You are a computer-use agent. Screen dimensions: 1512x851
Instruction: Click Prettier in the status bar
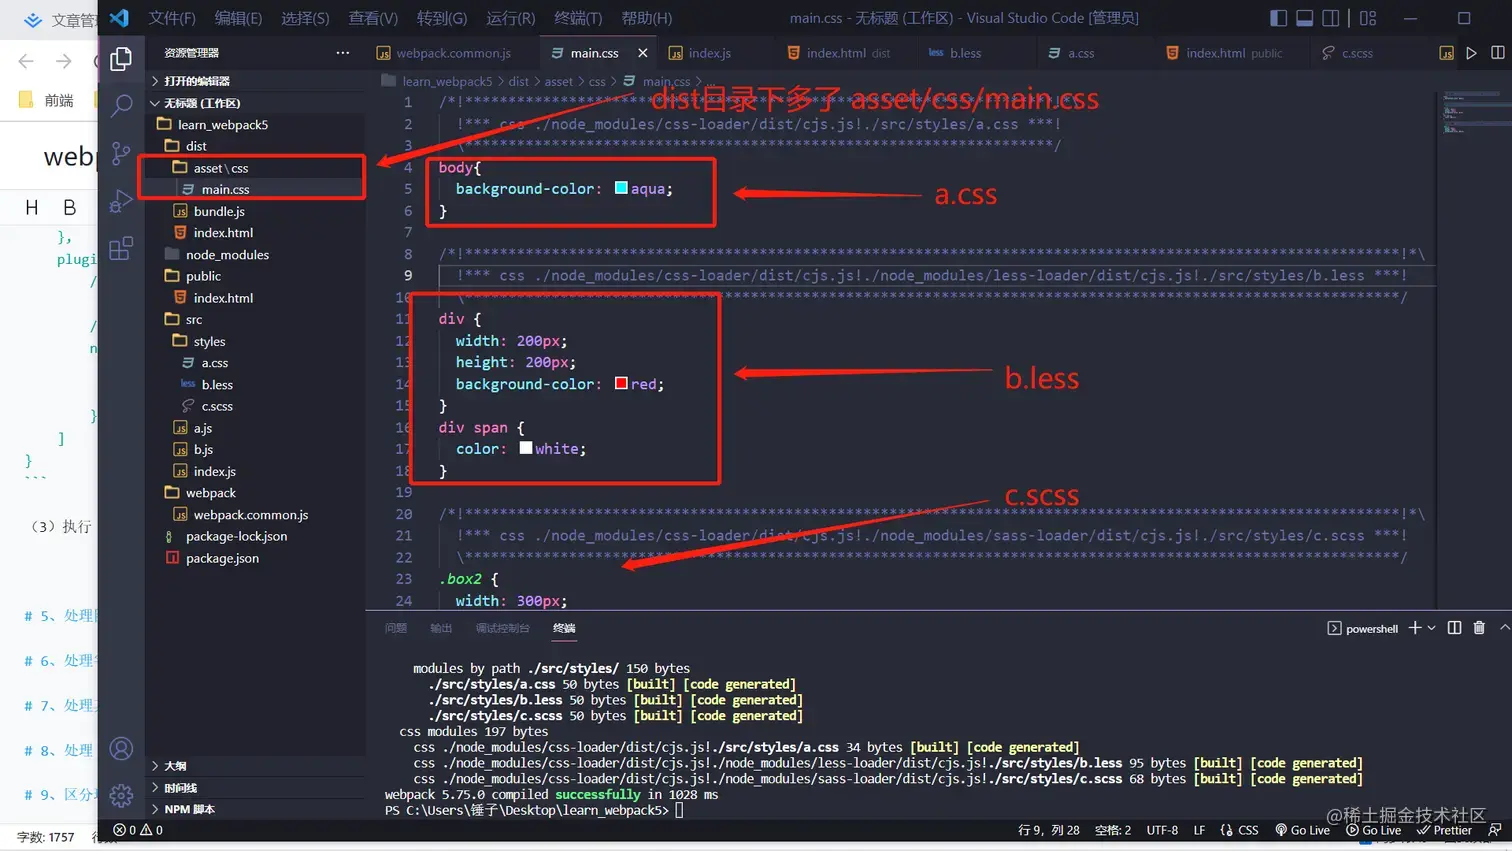[1444, 830]
